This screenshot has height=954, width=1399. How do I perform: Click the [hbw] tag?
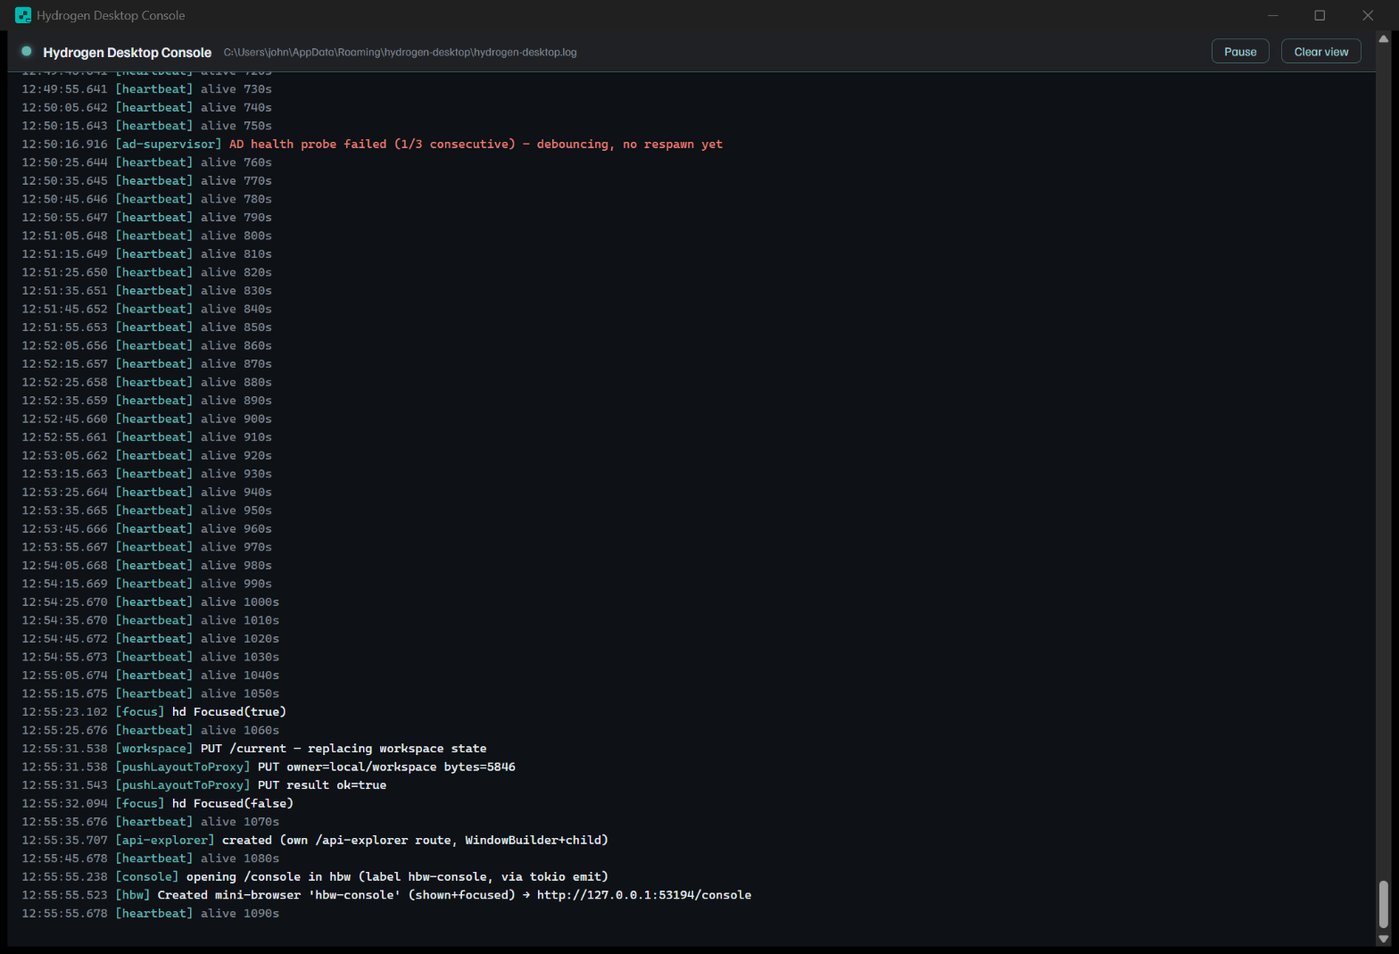click(132, 895)
